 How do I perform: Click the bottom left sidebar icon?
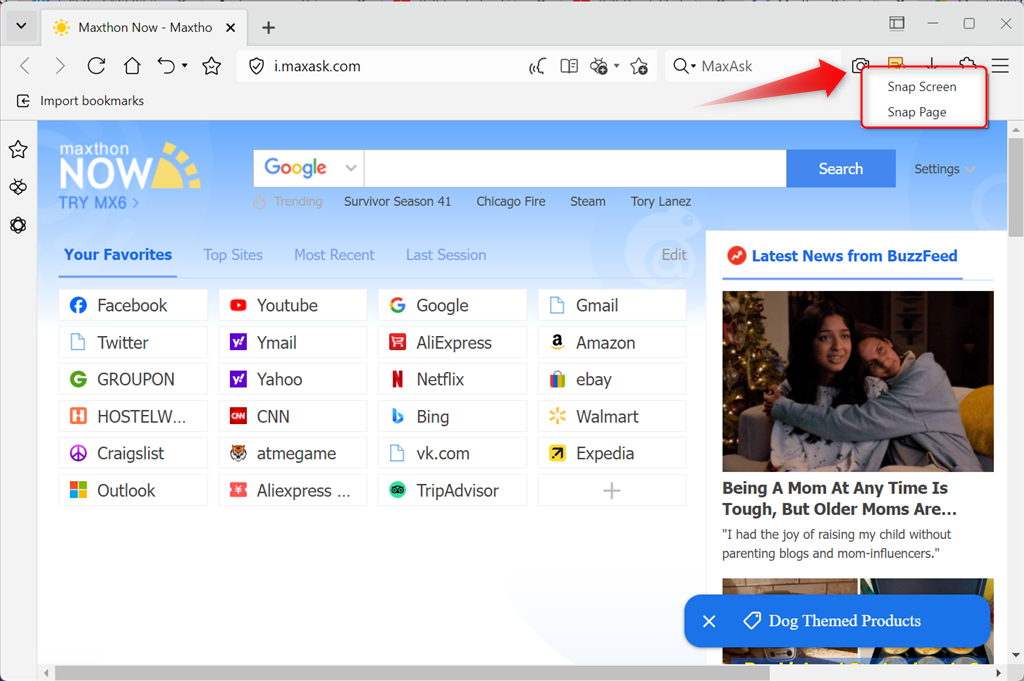pos(18,225)
